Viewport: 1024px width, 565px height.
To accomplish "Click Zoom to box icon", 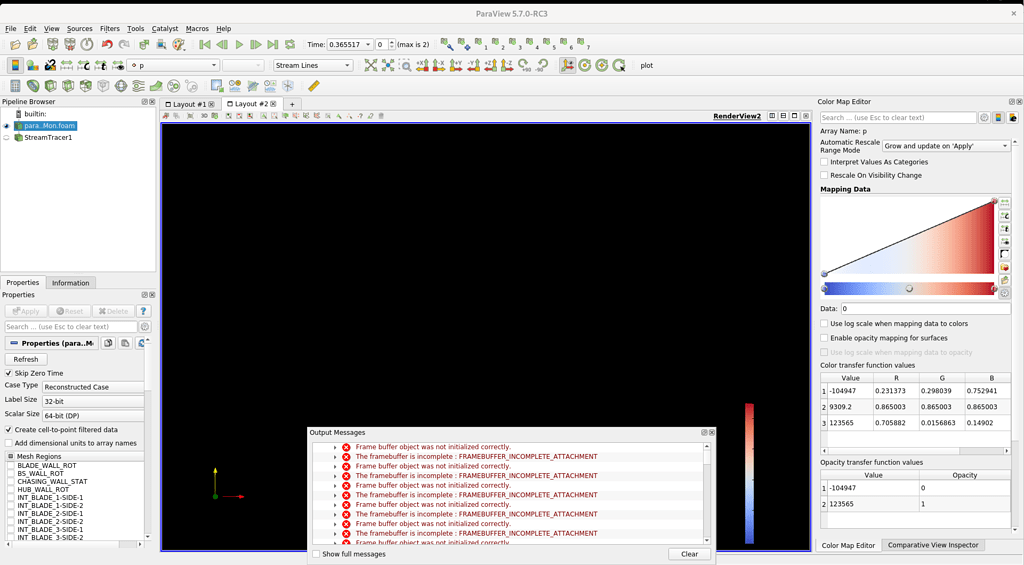I will (405, 65).
